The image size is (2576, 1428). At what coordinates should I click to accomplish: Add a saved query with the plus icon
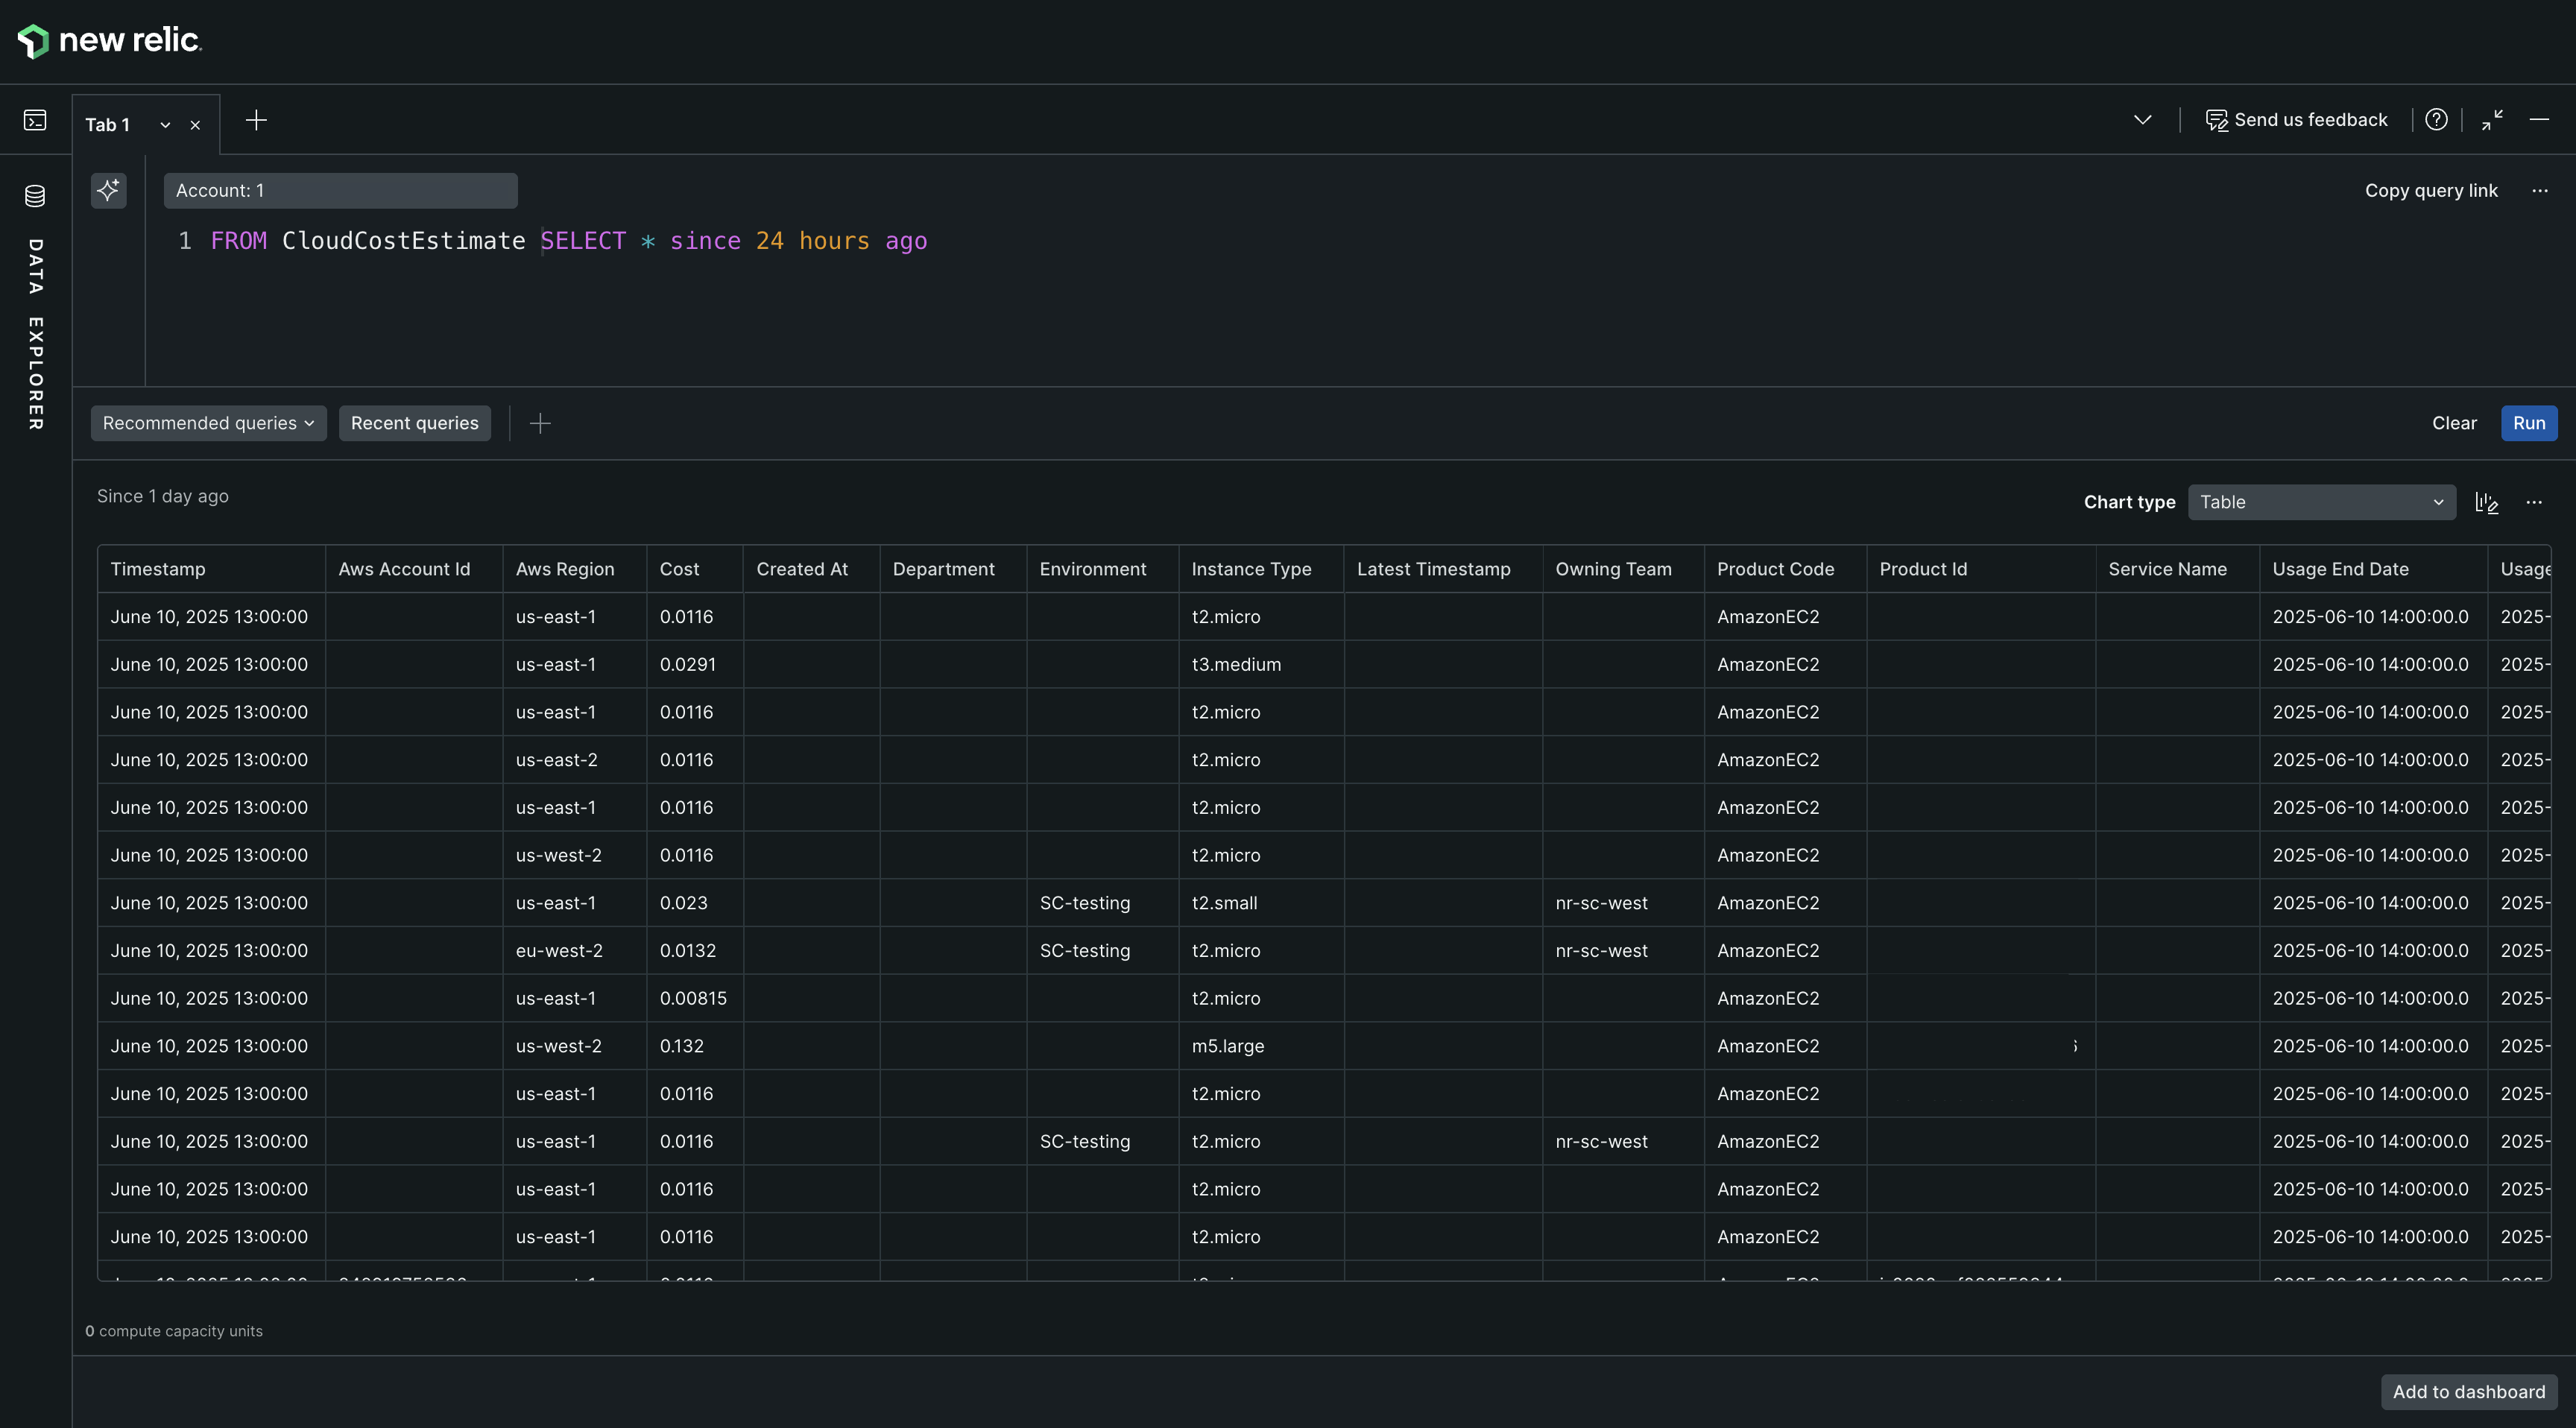coord(540,424)
